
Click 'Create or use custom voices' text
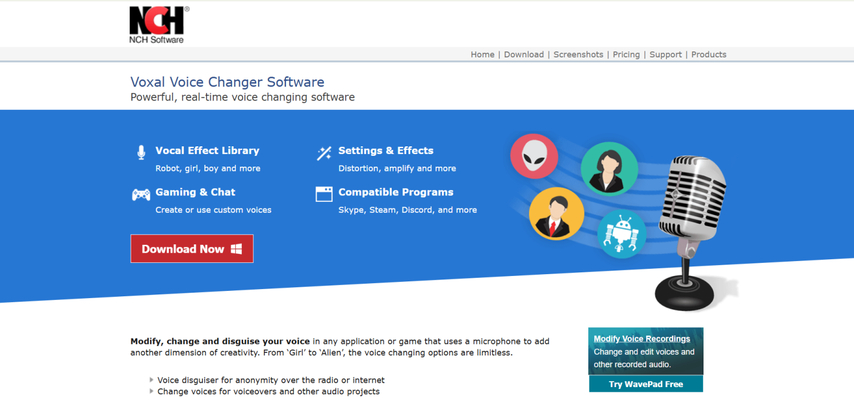tap(213, 210)
